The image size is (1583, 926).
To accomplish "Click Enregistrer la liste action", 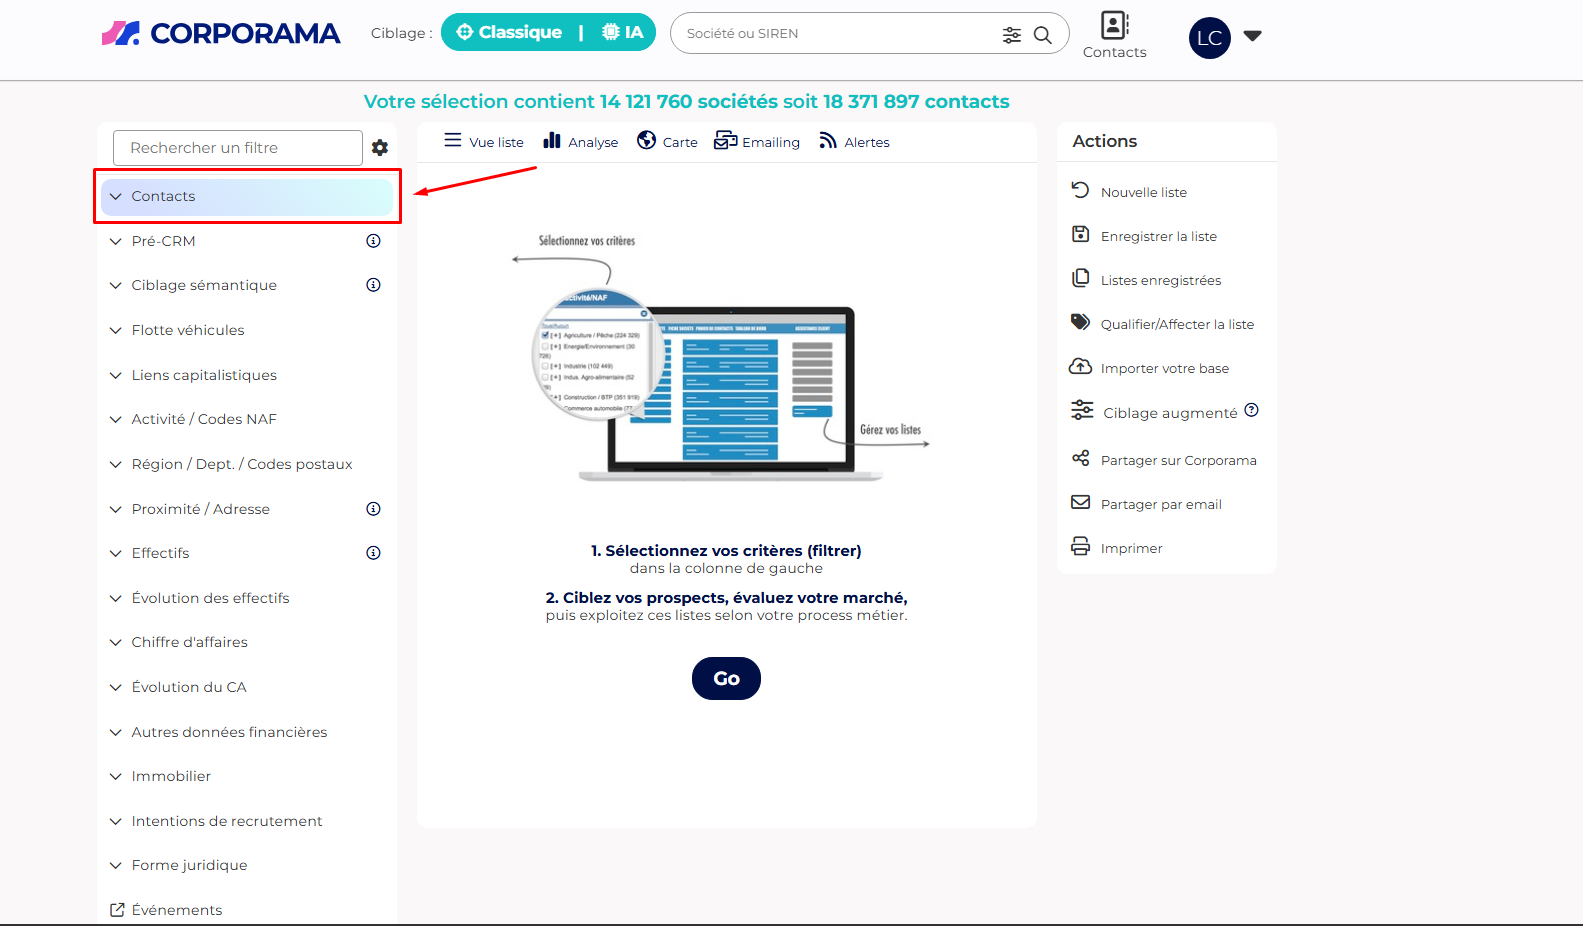I will 1158,237.
